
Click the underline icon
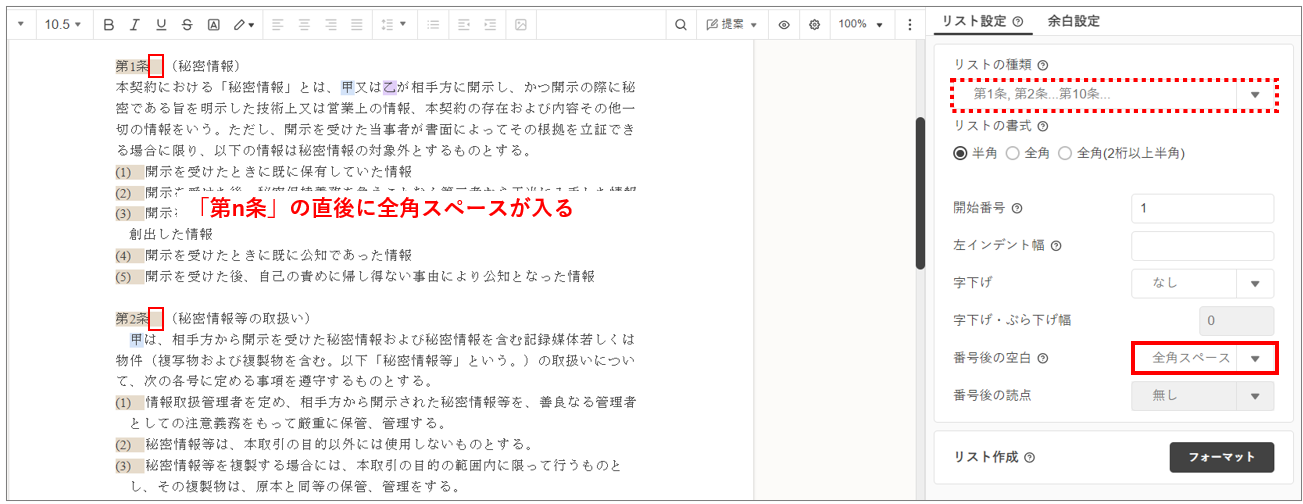point(161,24)
